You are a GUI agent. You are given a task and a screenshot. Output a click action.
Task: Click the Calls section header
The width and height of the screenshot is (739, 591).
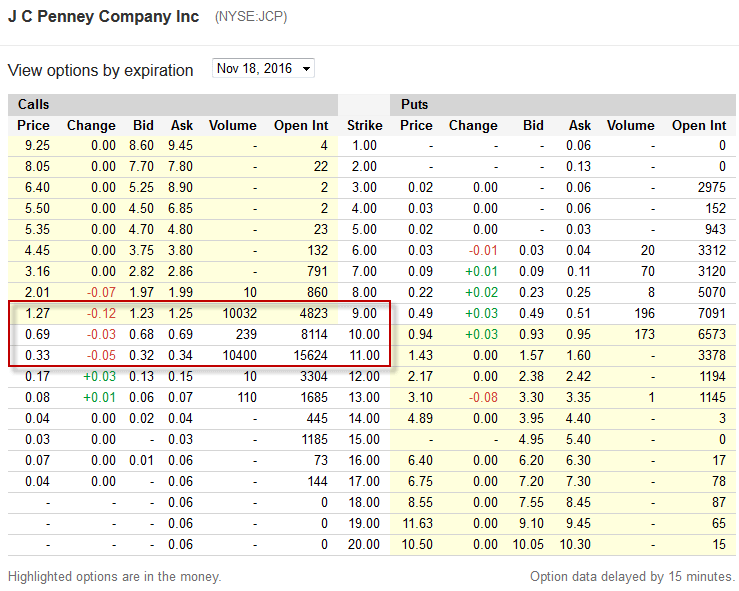[x=33, y=105]
